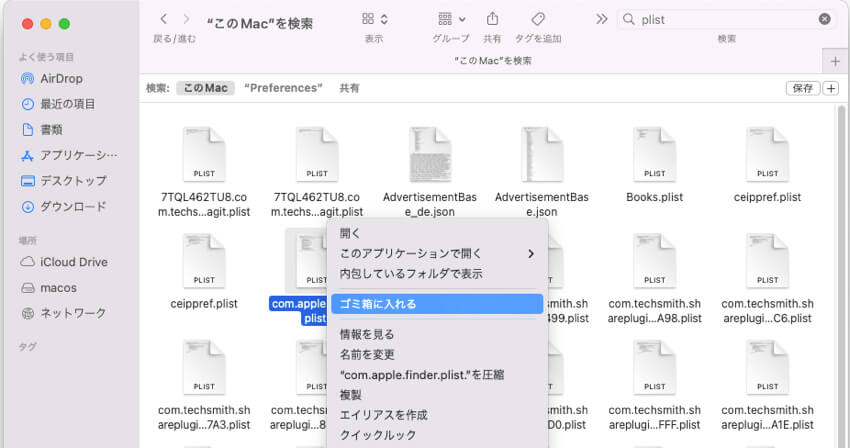Click the "この Mac"を検索 tab title
The height and width of the screenshot is (448, 850).
(493, 61)
